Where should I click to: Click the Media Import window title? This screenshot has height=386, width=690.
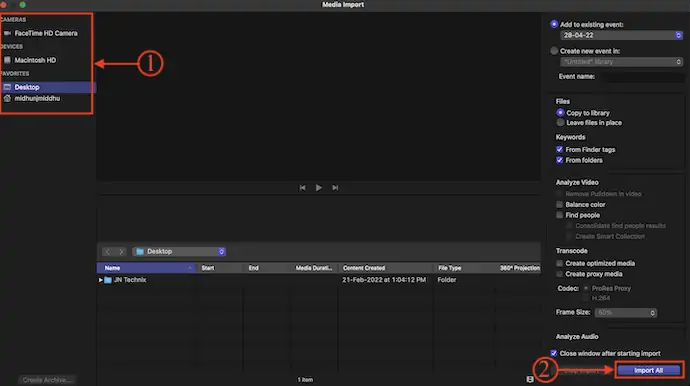(343, 4)
